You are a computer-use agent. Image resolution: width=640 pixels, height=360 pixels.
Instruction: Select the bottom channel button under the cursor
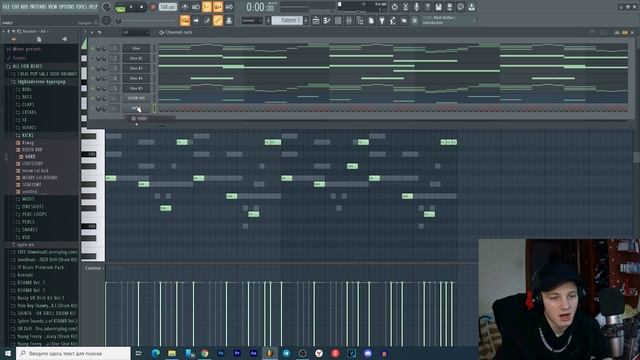click(x=136, y=108)
